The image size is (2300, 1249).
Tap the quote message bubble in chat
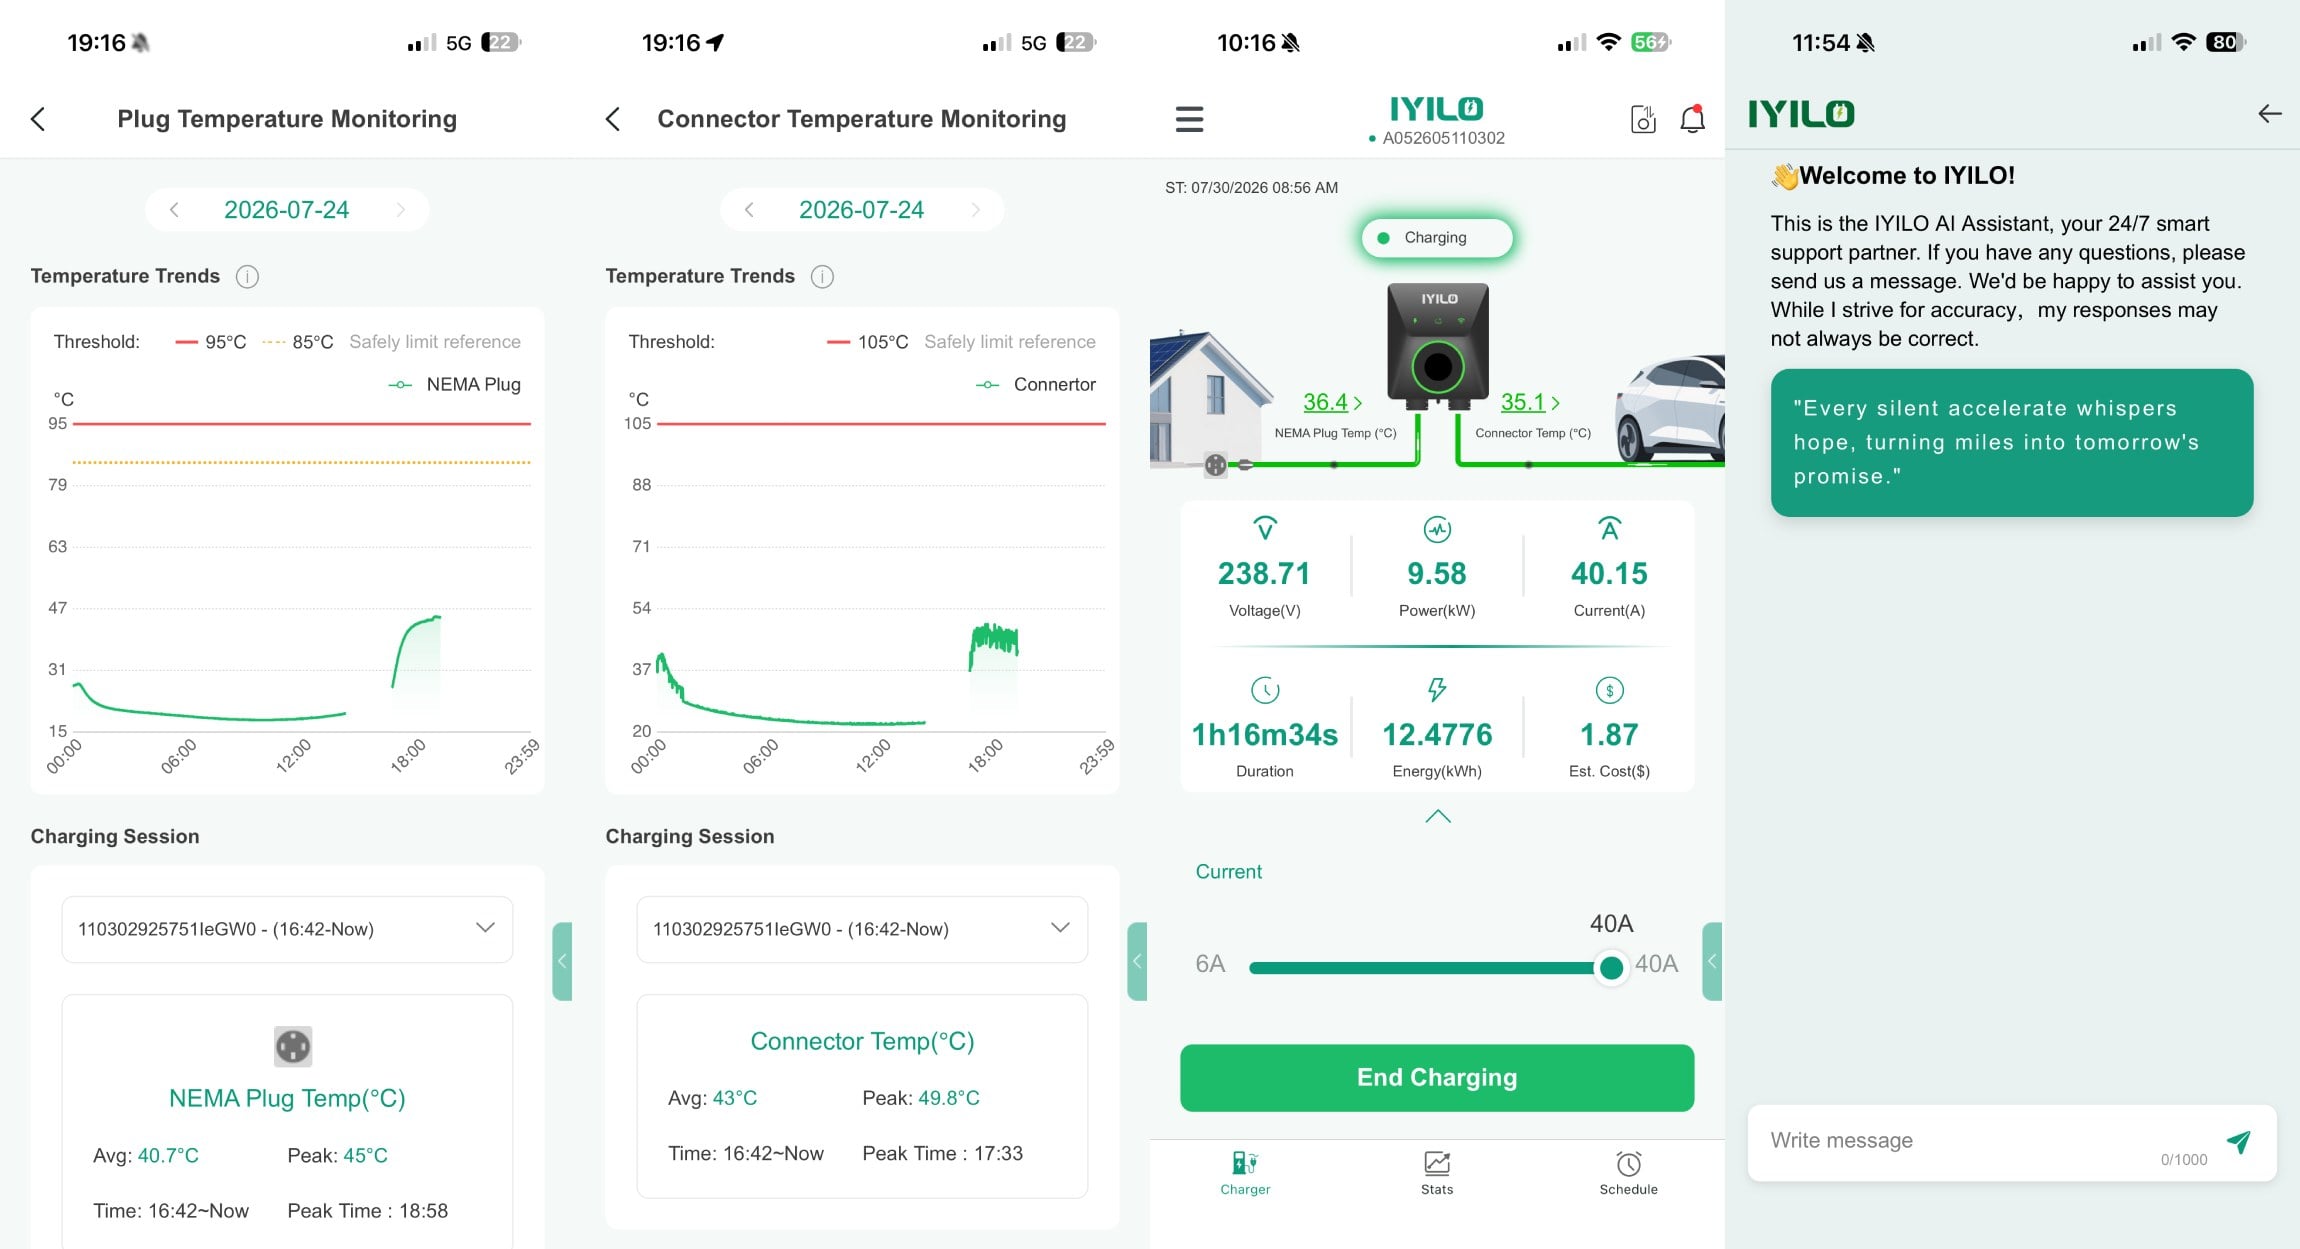[2011, 442]
